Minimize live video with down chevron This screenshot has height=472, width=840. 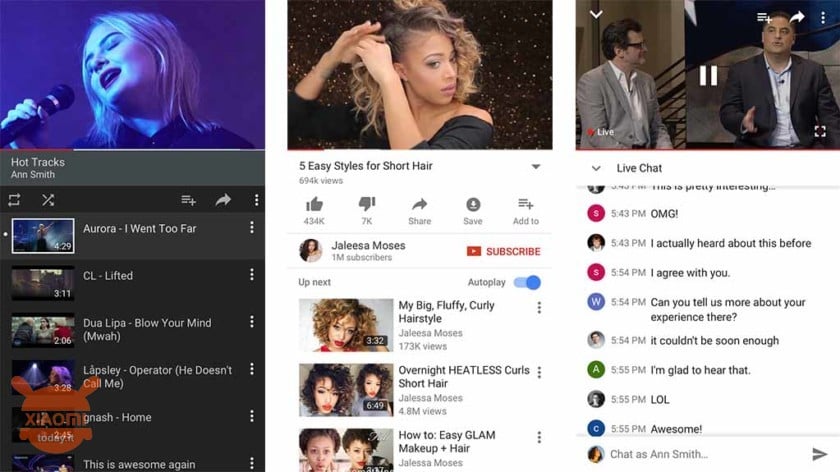click(596, 14)
